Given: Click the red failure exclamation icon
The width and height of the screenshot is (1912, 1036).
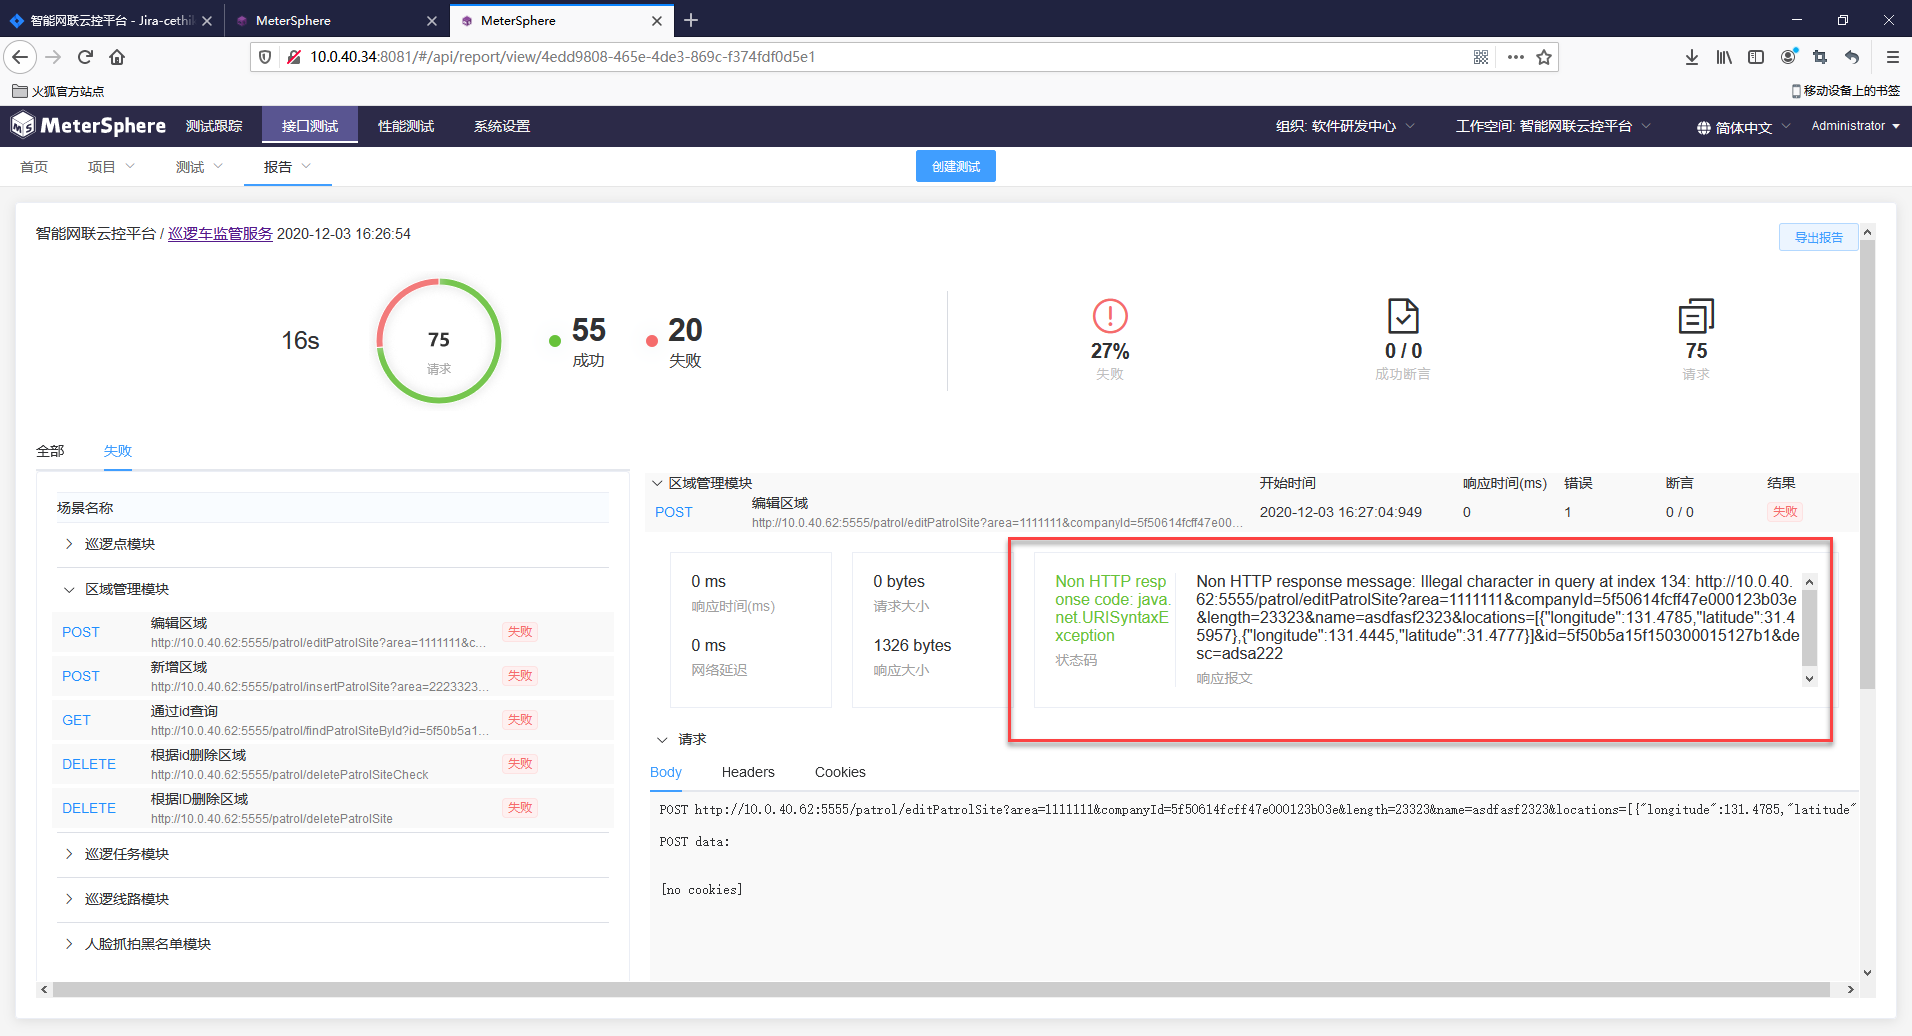Looking at the screenshot, I should [1110, 316].
